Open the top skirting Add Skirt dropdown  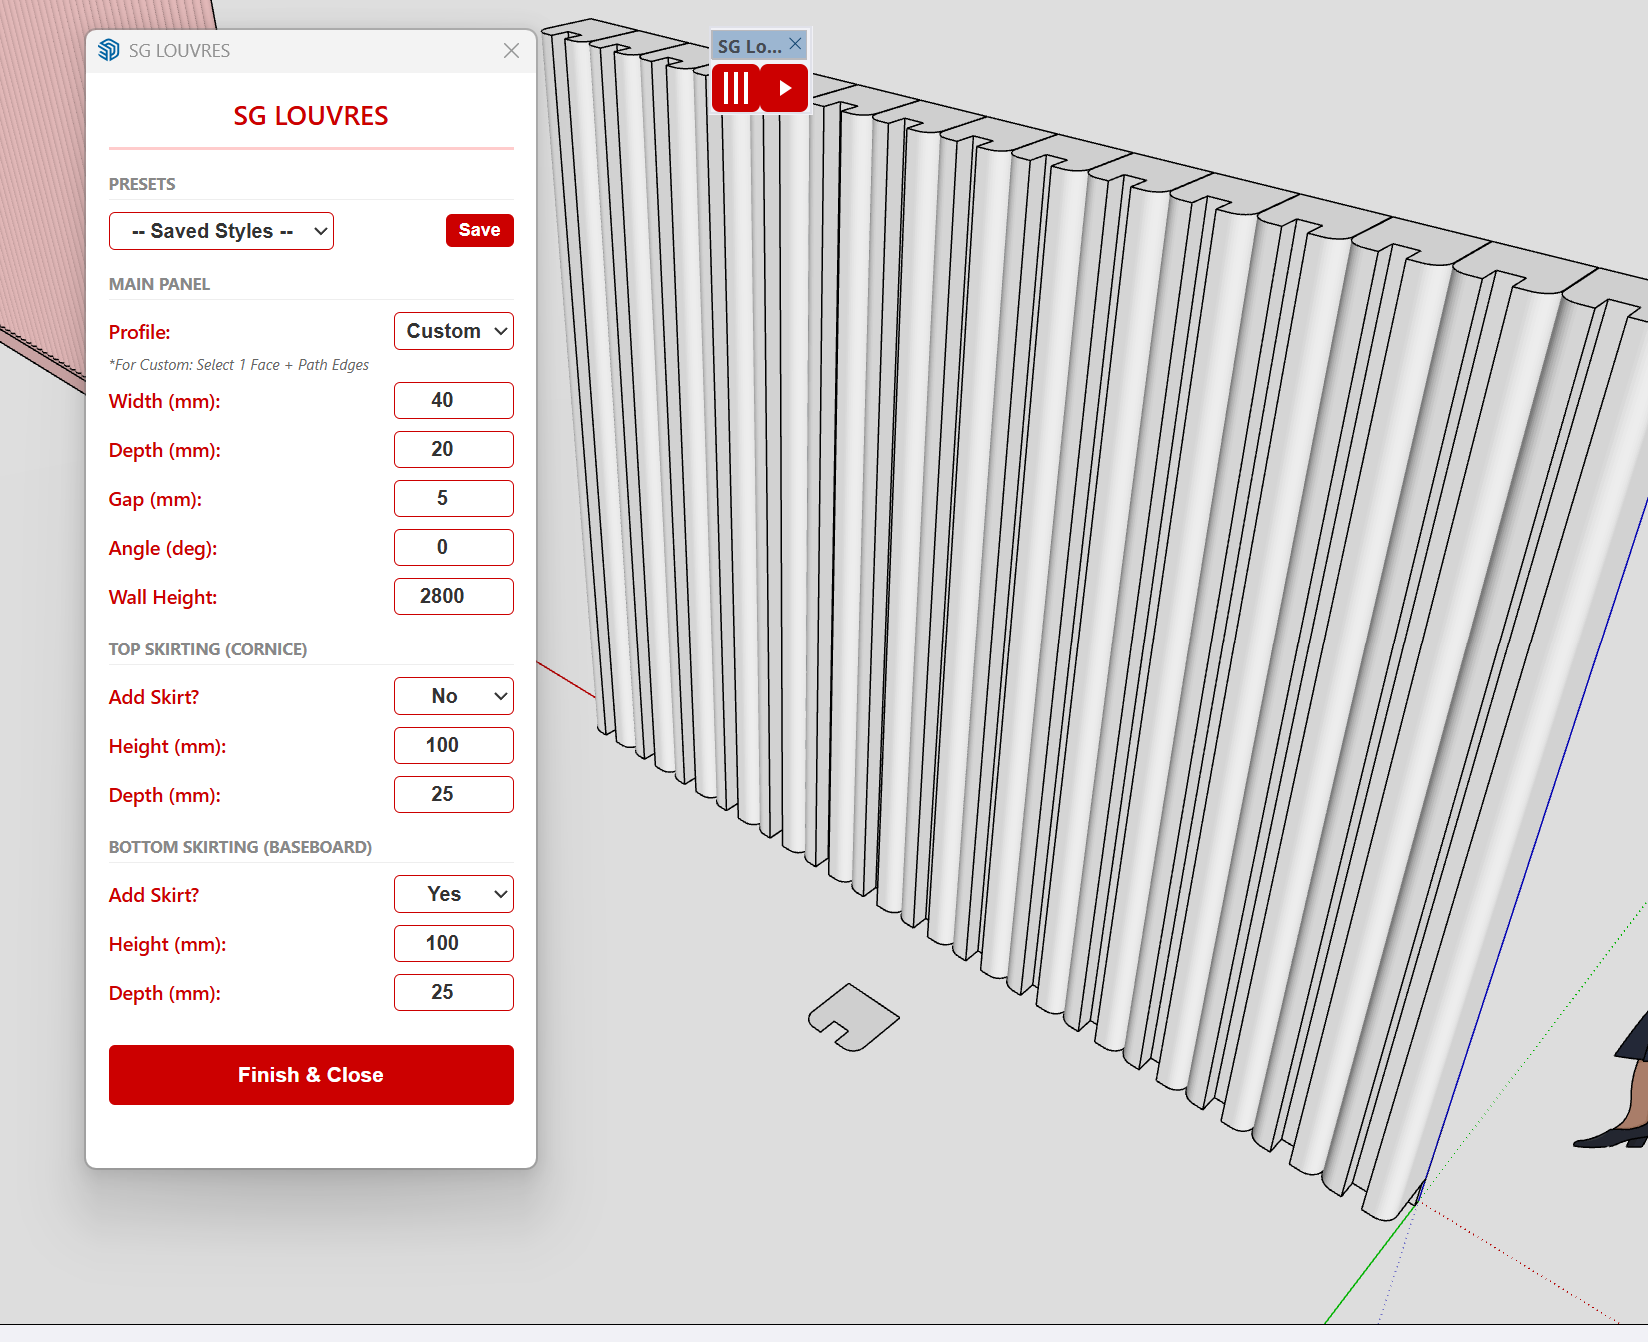point(454,696)
